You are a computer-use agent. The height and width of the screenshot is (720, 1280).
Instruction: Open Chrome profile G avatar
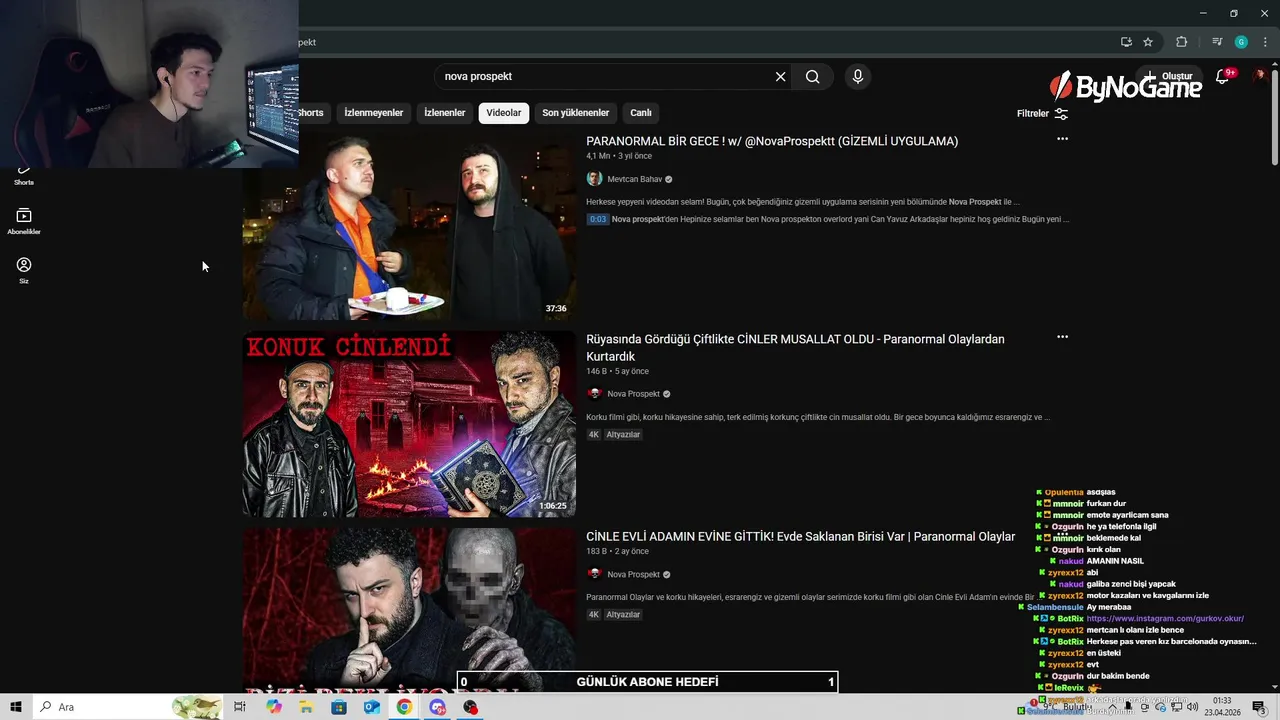click(x=1241, y=42)
